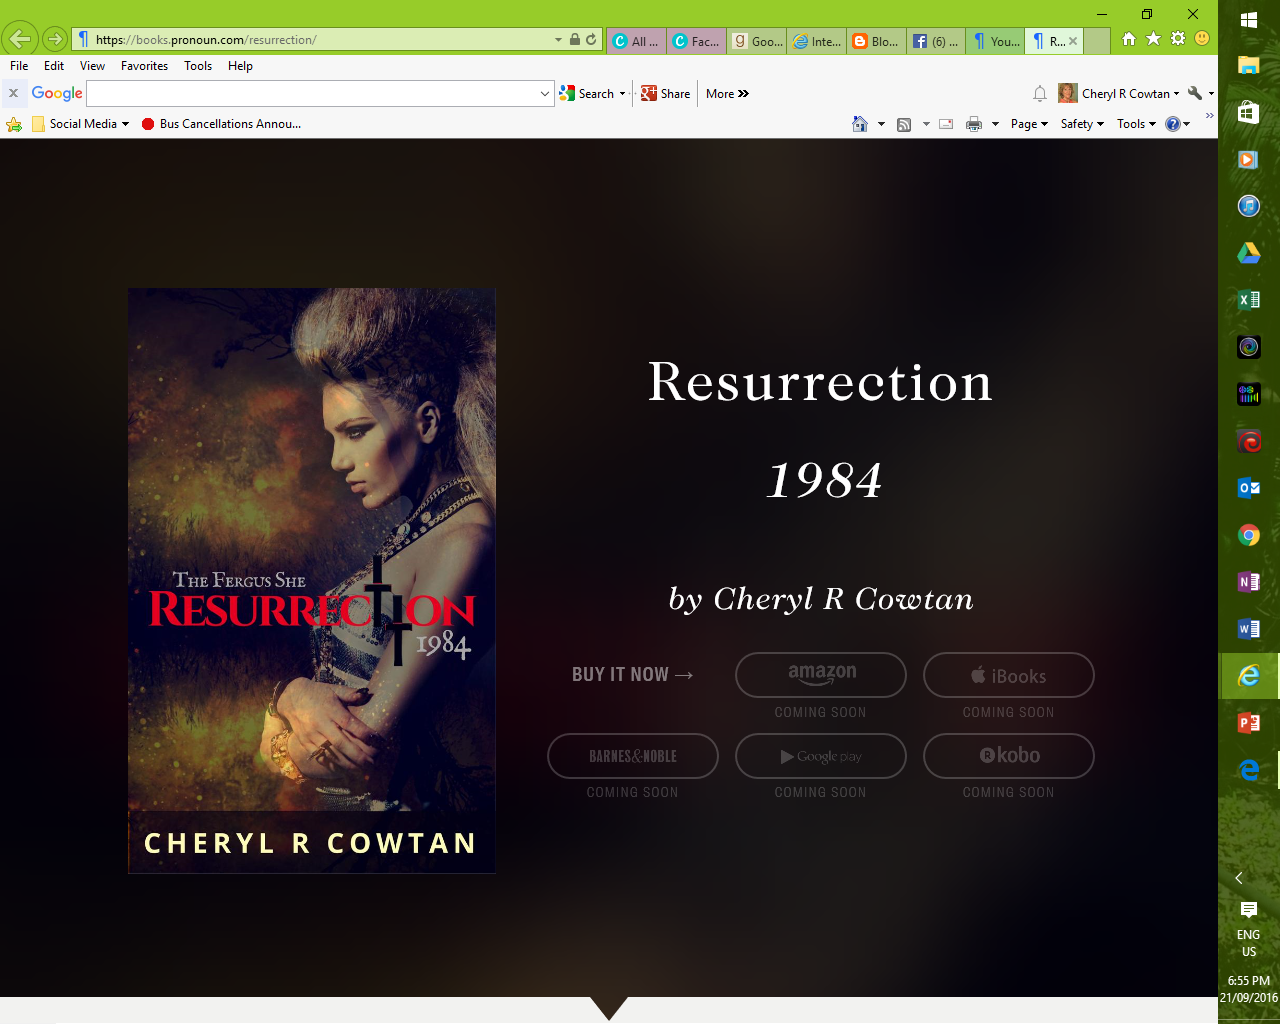Expand the More toolbar options
The image size is (1280, 1024).
pyautogui.click(x=727, y=93)
